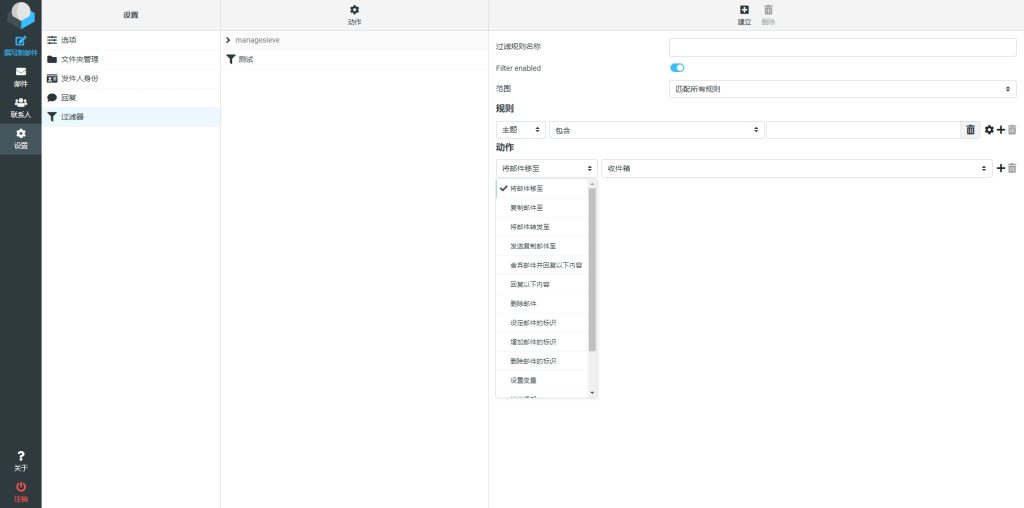Click the 删除 delete filter toolbar button
Image resolution: width=1024 pixels, height=508 pixels.
pos(768,15)
